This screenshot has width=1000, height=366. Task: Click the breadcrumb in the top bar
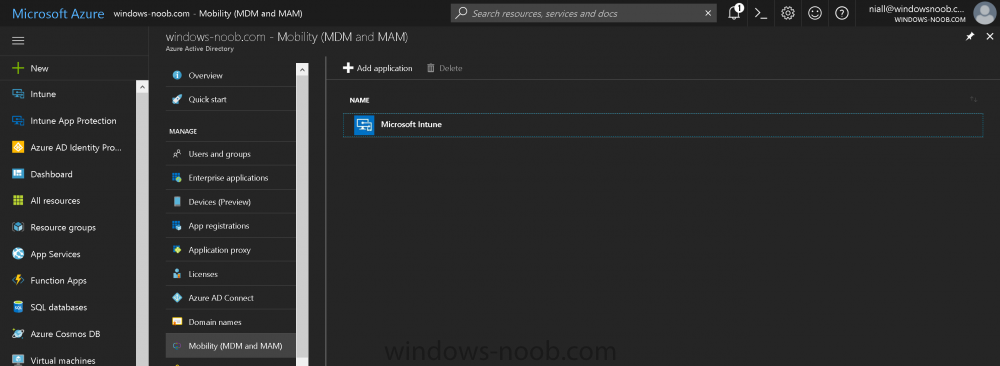[x=208, y=13]
